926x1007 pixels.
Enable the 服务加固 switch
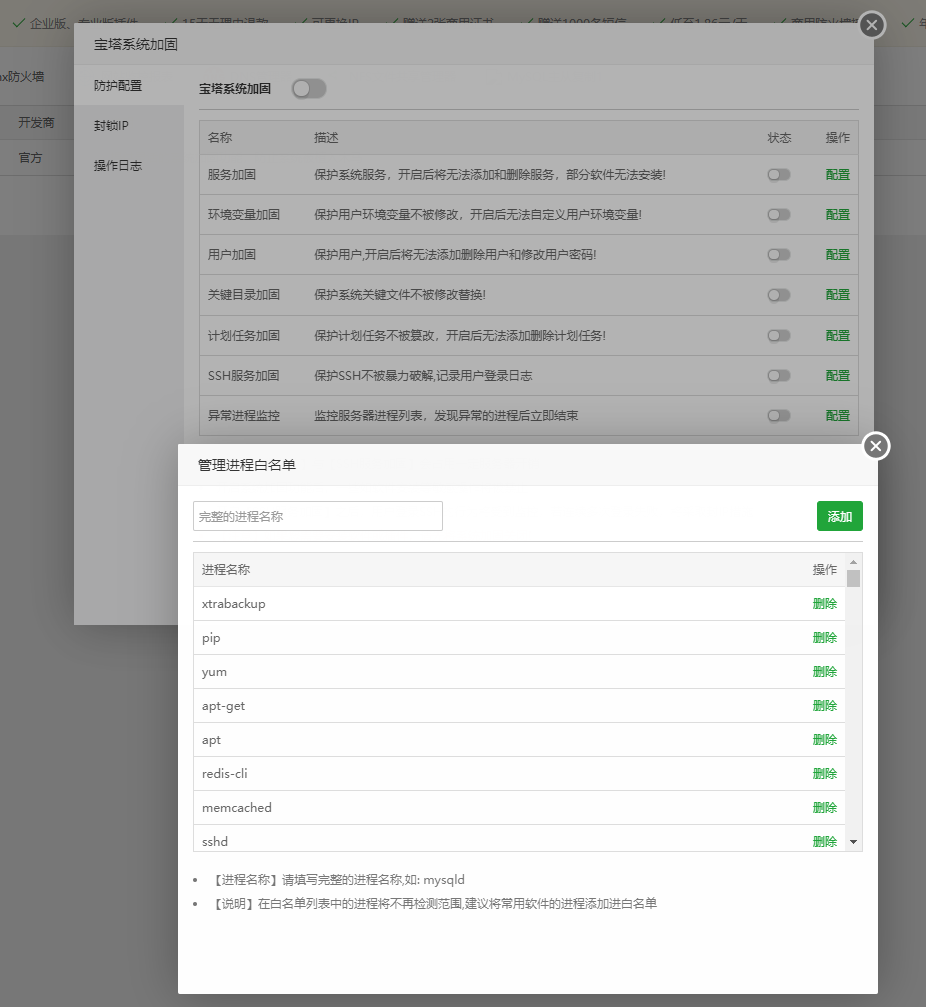778,175
